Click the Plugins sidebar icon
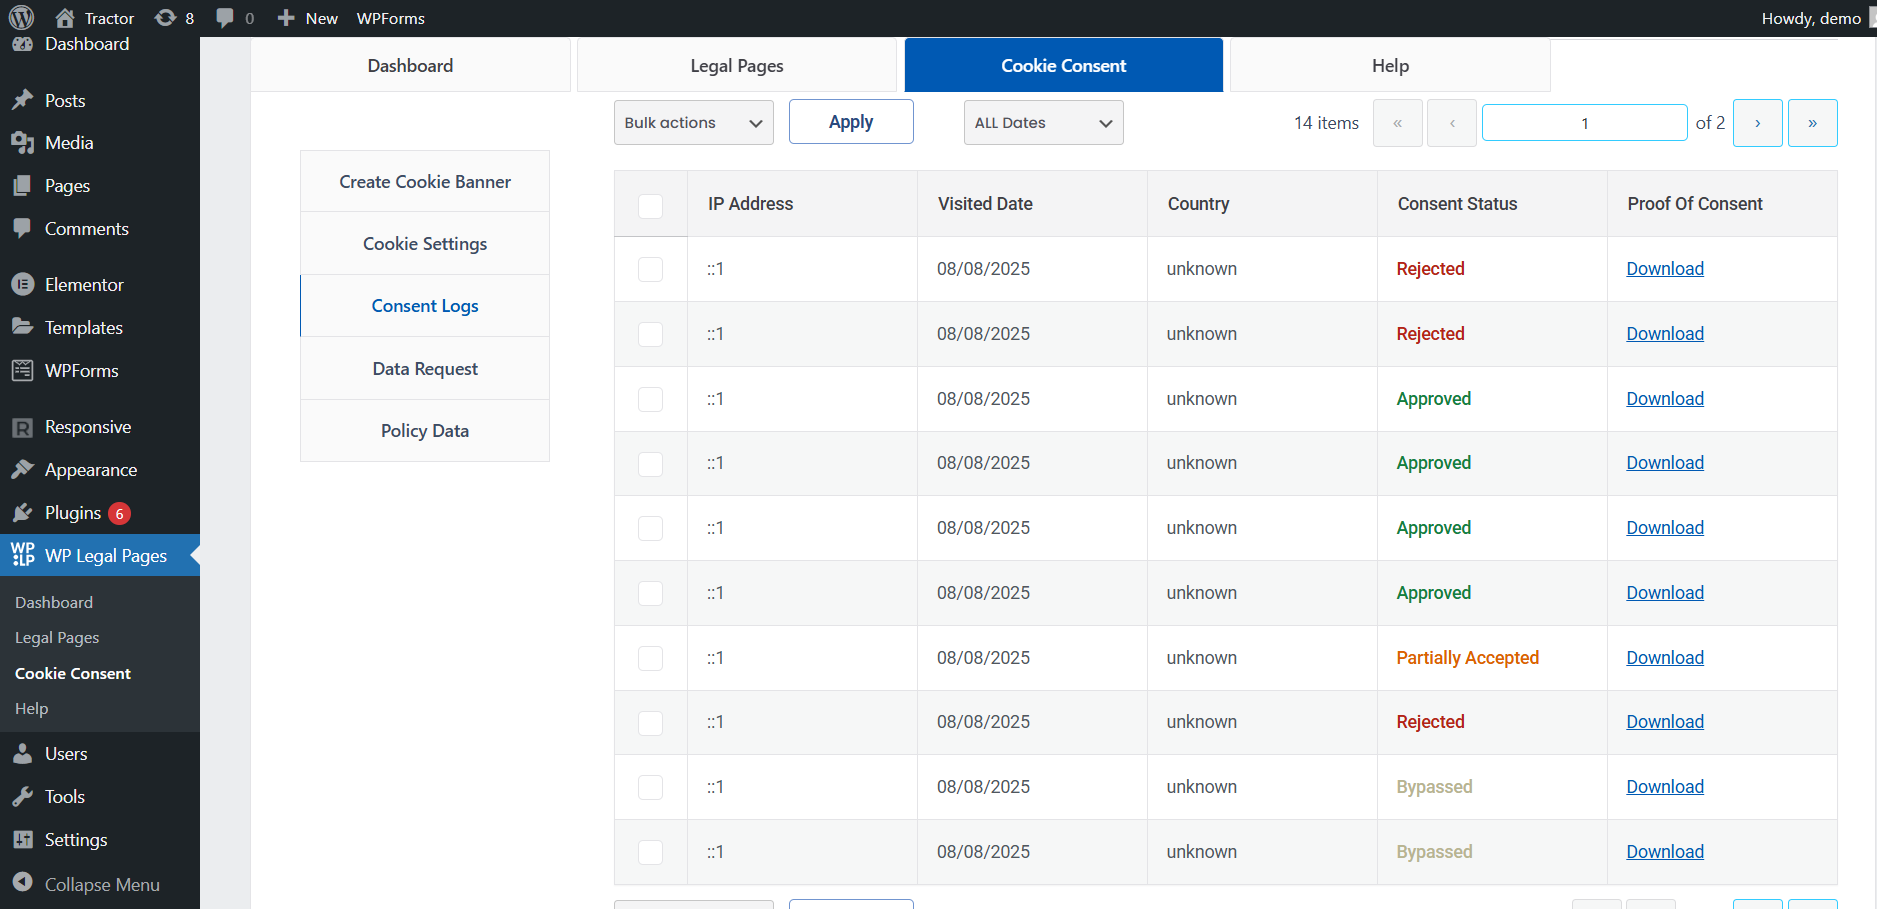Viewport: 1877px width, 909px height. (22, 513)
